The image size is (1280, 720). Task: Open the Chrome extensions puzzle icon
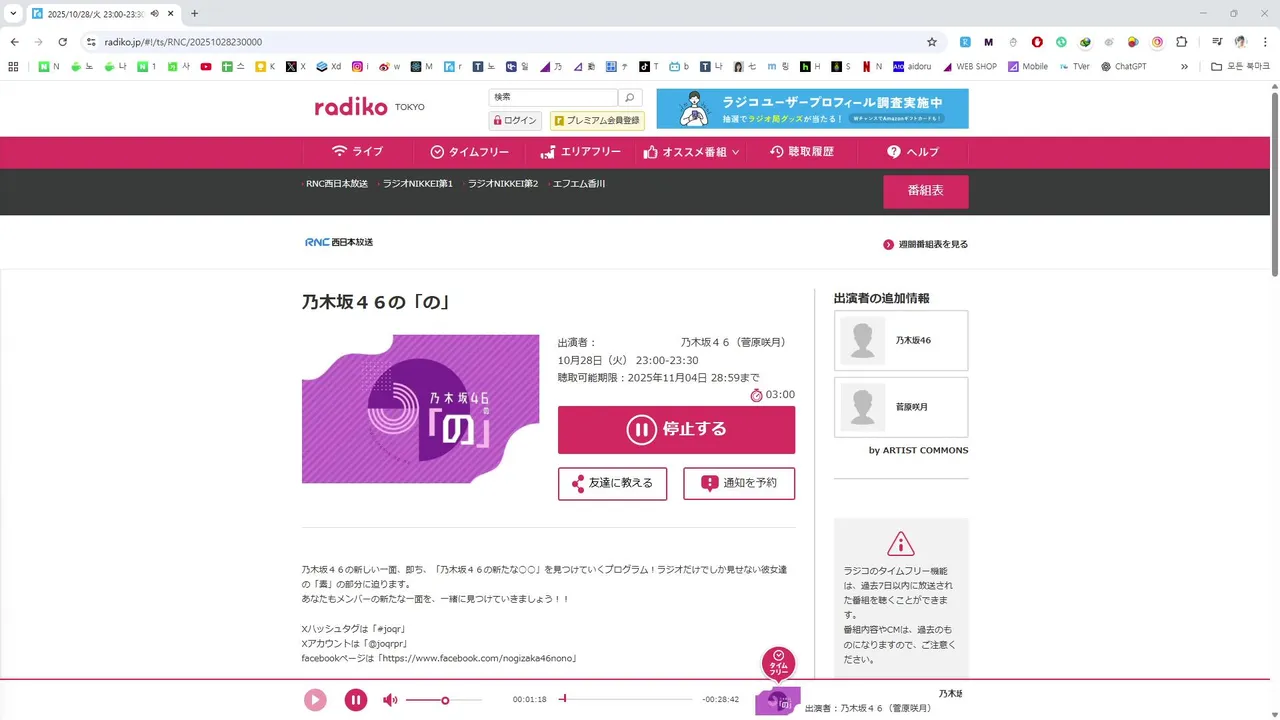tap(1181, 42)
